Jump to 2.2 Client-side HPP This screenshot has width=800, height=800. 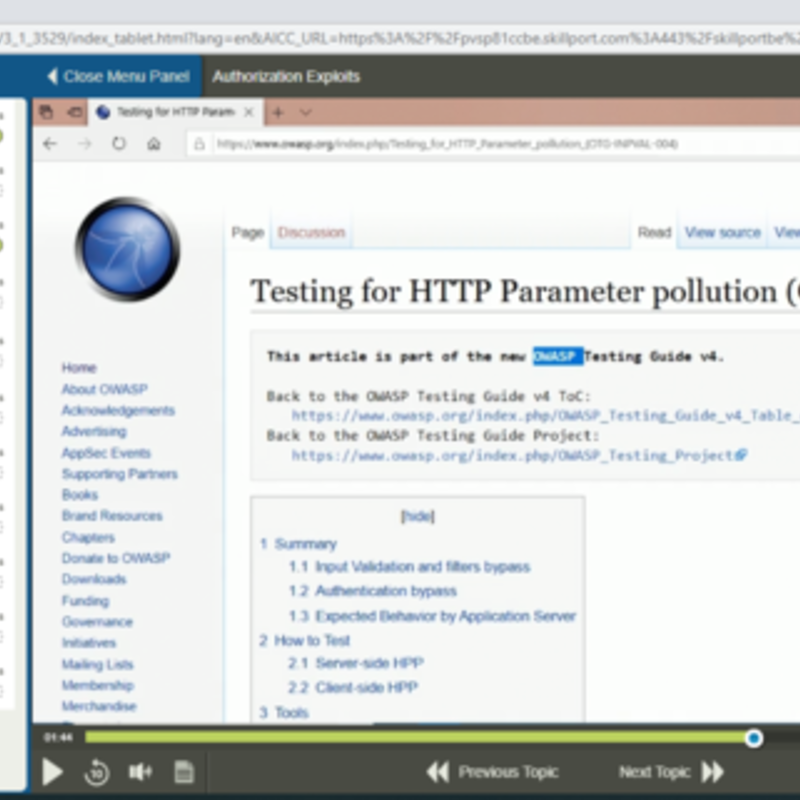[x=353, y=687]
